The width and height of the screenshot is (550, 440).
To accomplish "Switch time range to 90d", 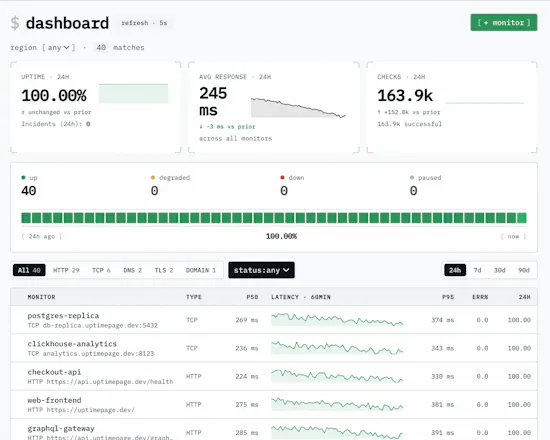I will pyautogui.click(x=524, y=270).
